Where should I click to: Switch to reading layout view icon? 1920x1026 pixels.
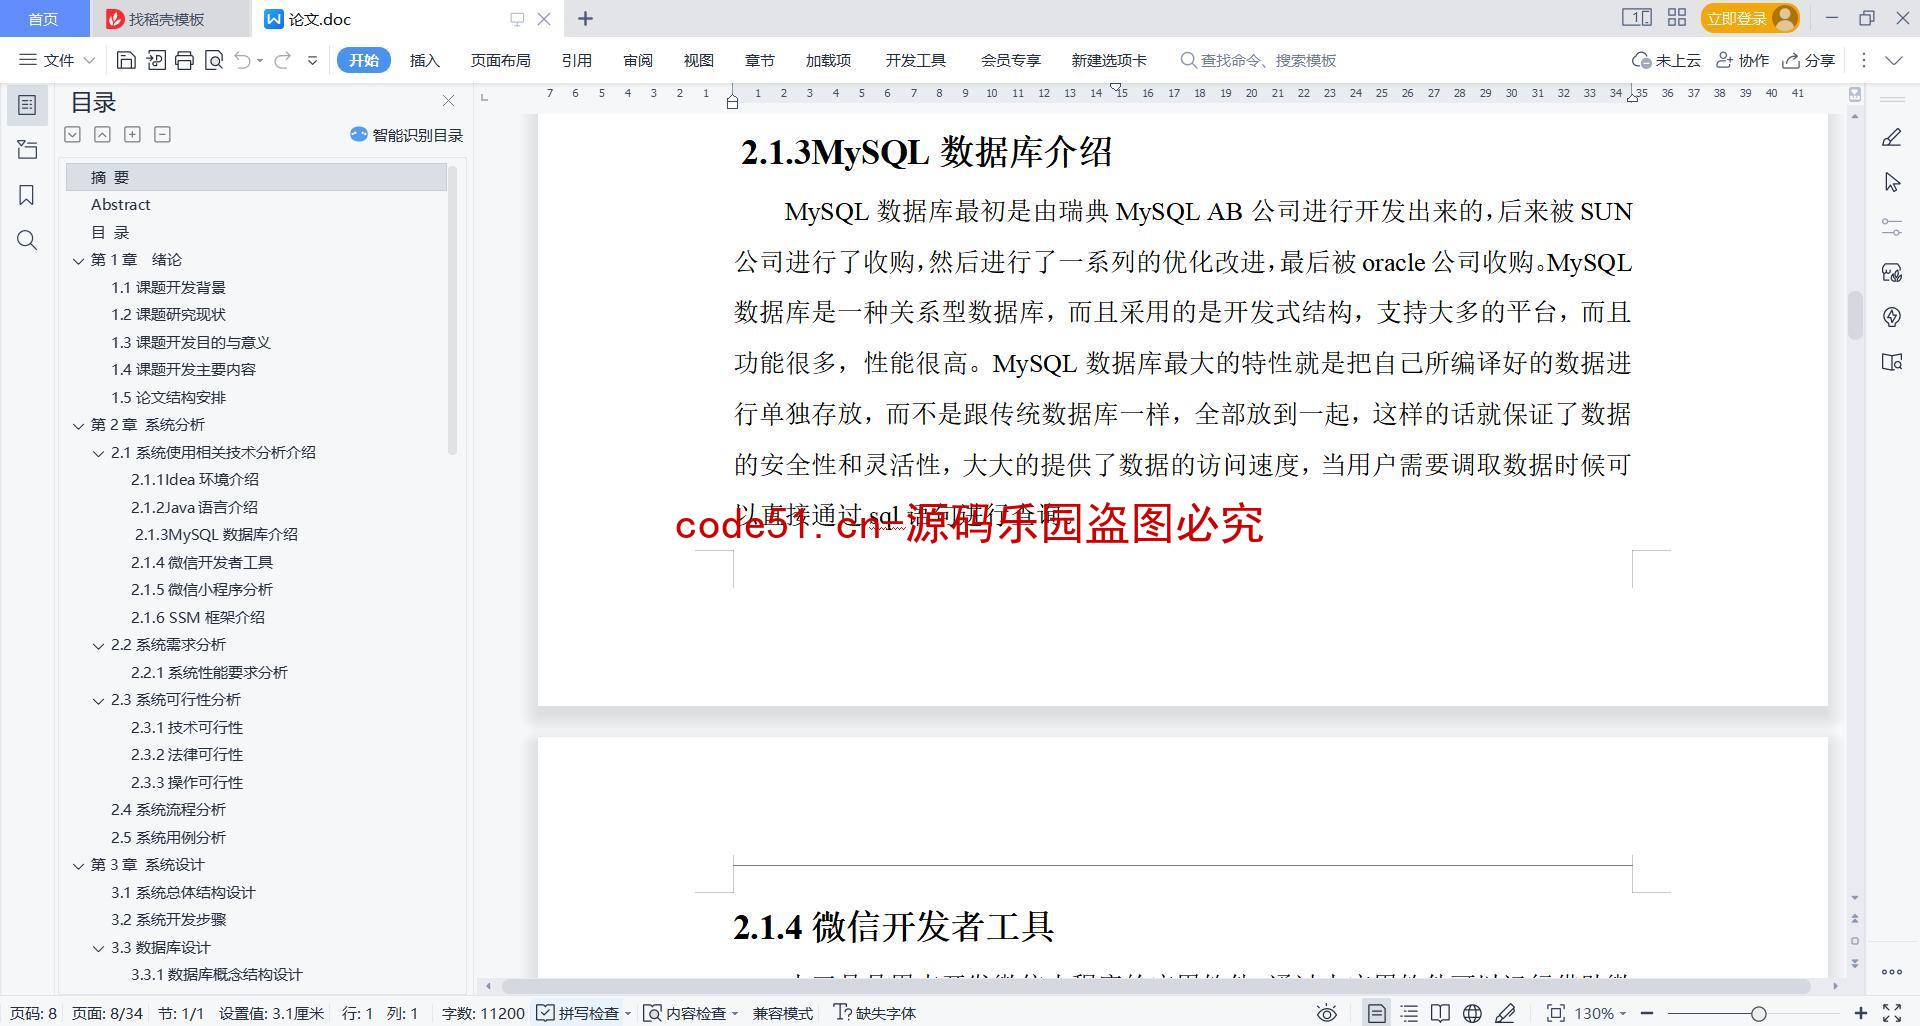(1440, 1013)
